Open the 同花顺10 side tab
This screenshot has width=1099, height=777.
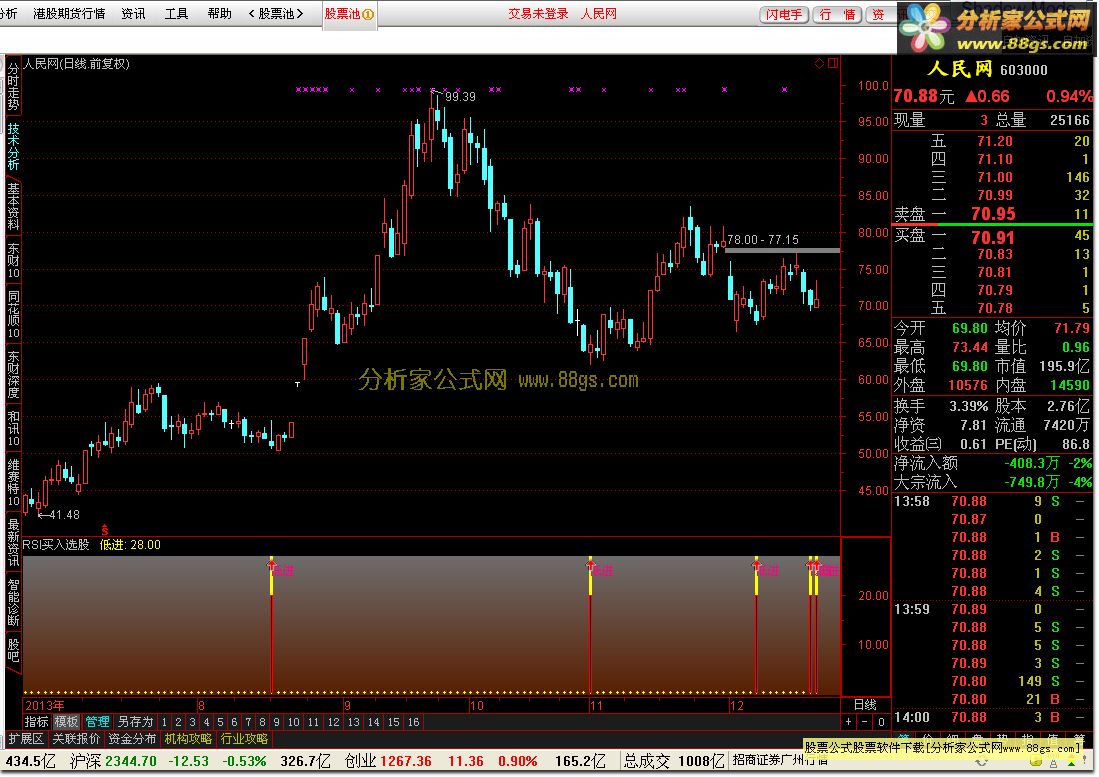13,315
